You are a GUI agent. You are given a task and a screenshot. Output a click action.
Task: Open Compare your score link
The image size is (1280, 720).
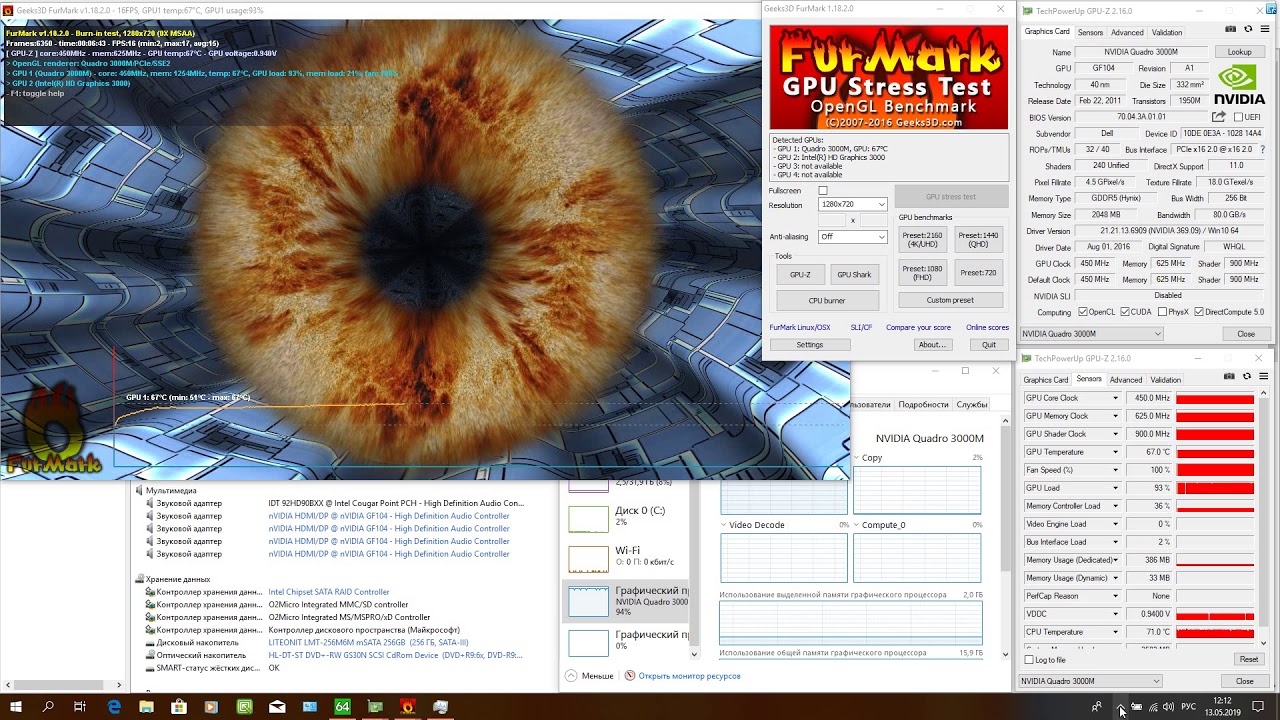point(918,328)
